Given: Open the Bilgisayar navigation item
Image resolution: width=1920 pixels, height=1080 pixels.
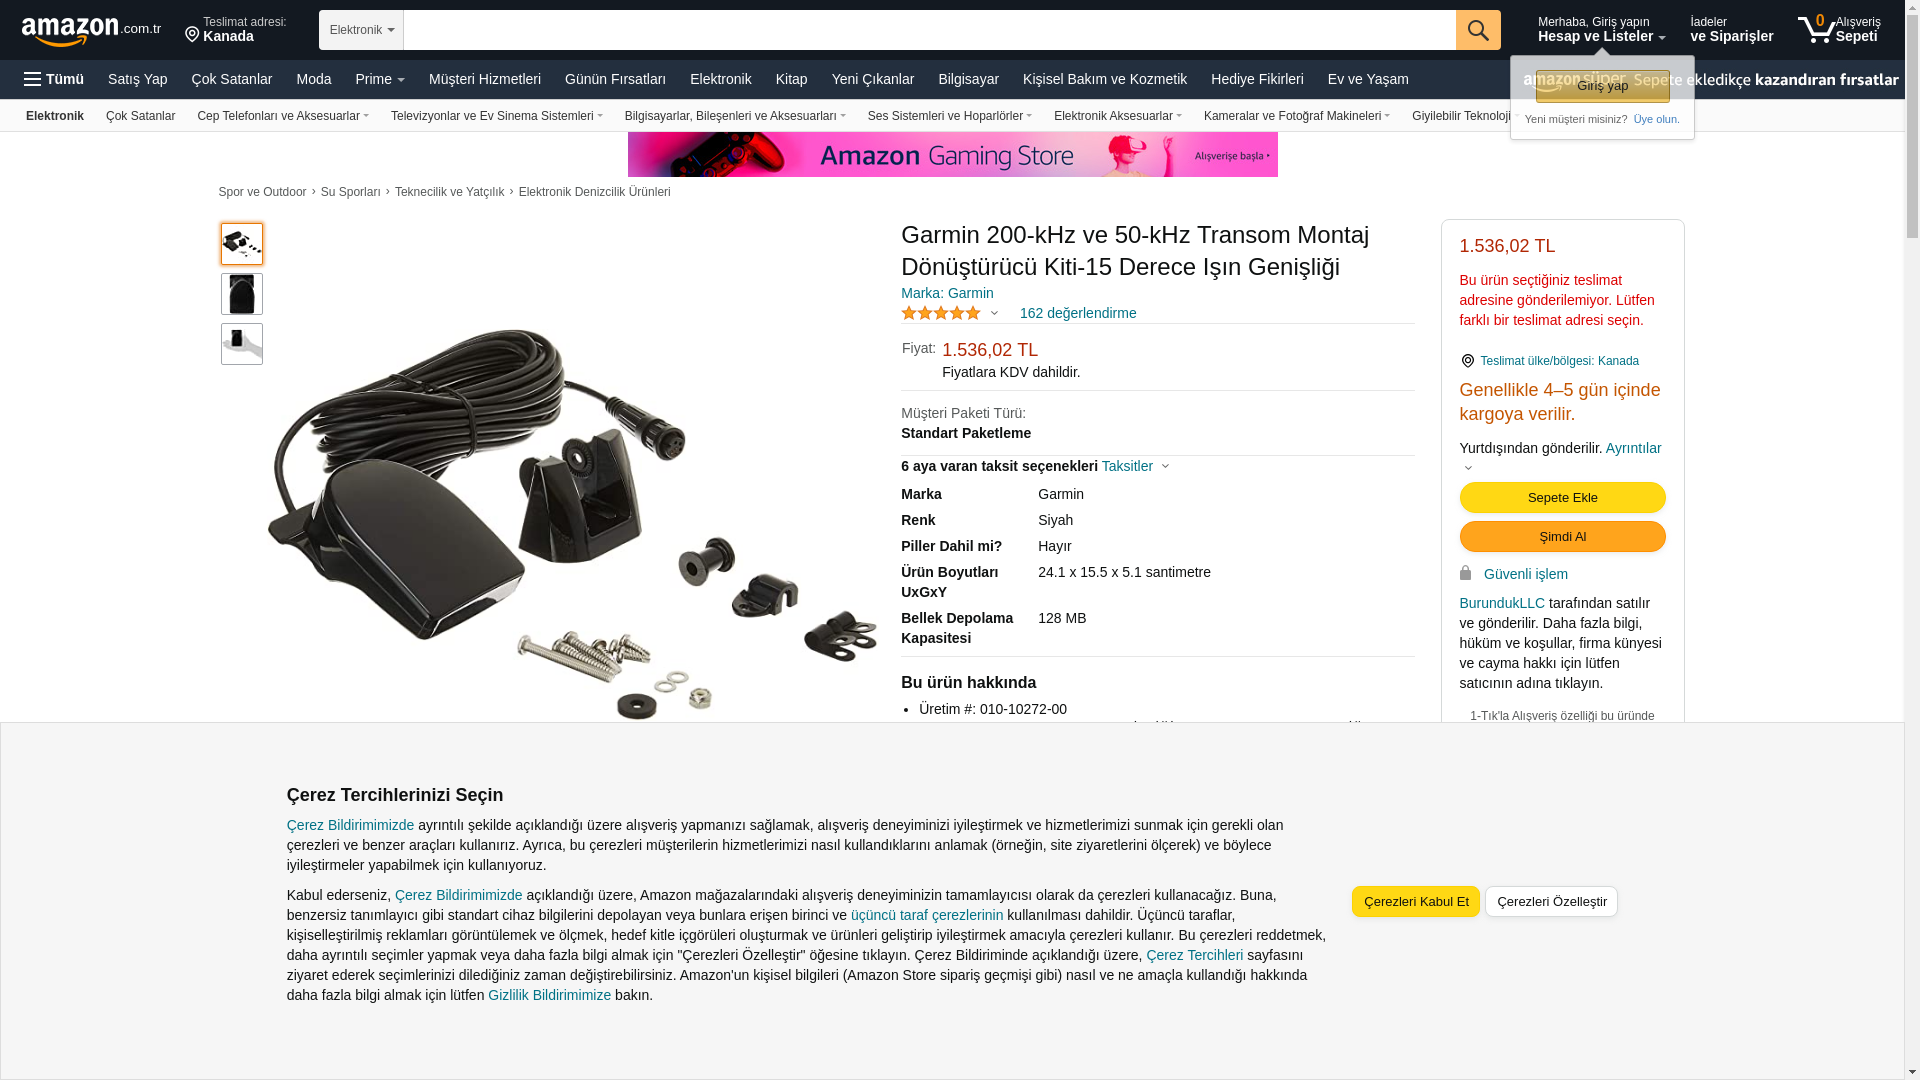Looking at the screenshot, I should click(x=968, y=79).
